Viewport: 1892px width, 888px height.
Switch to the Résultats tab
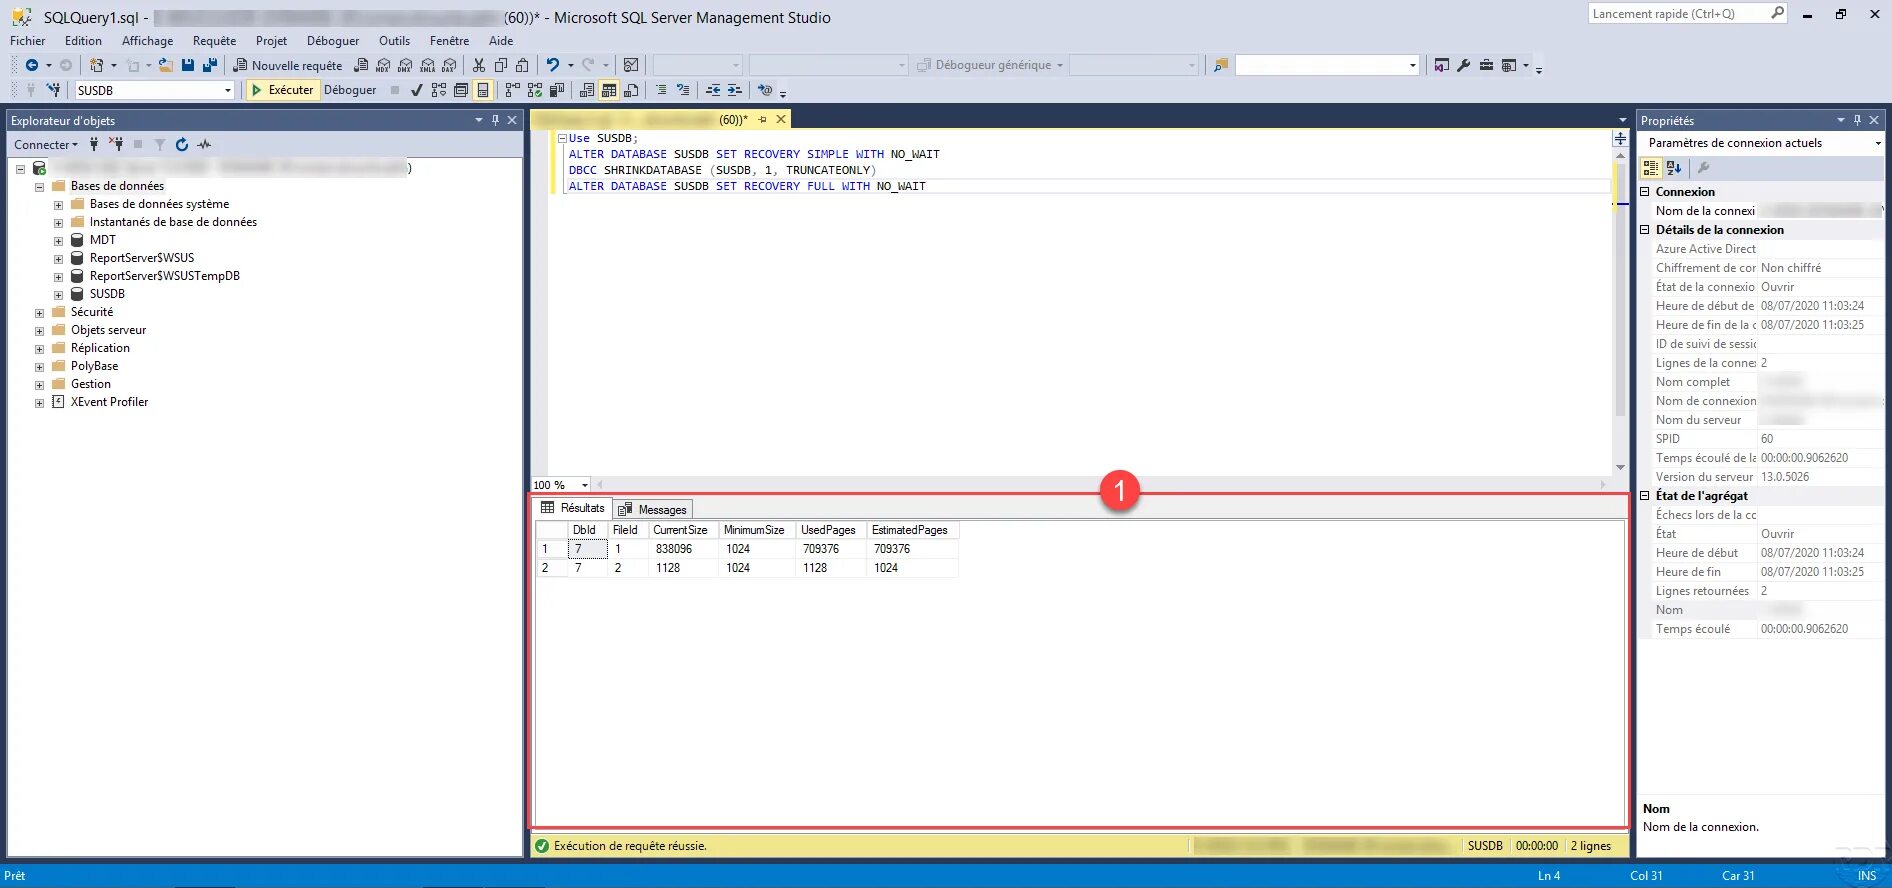pos(573,508)
